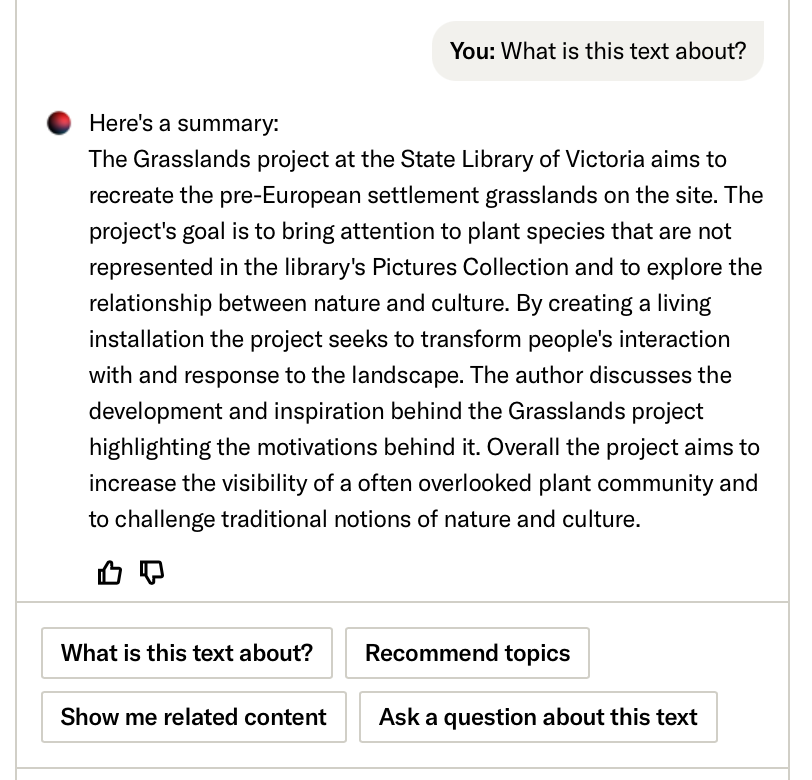Click the thumbs up feedback icon
This screenshot has width=812, height=780.
click(x=109, y=573)
